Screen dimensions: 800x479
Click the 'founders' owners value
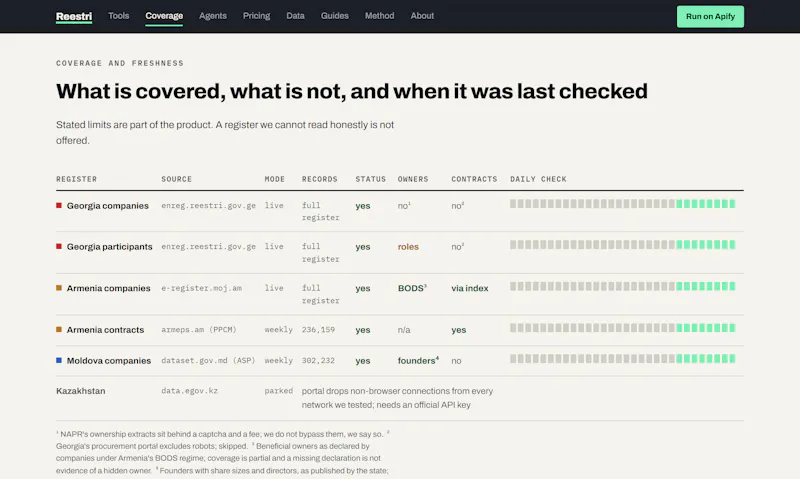coord(418,360)
